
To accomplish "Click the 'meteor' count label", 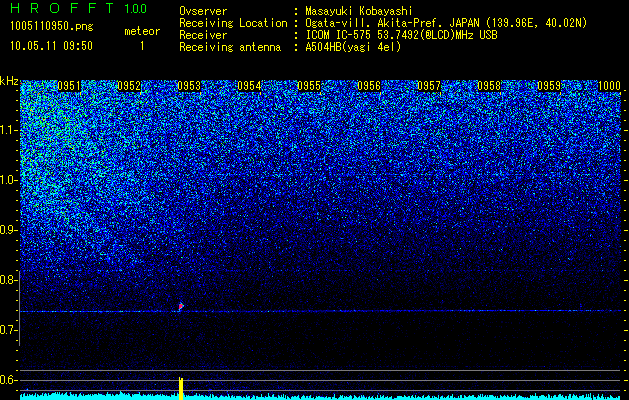I will [142, 31].
